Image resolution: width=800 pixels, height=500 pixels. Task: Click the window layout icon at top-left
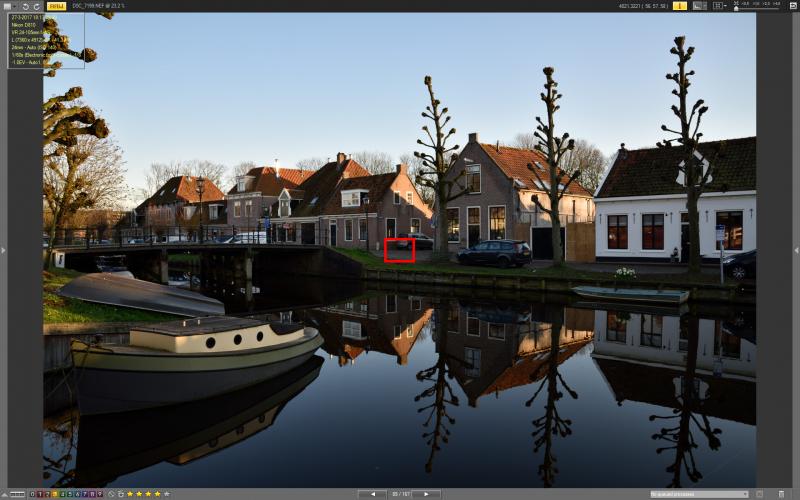[x=7, y=6]
